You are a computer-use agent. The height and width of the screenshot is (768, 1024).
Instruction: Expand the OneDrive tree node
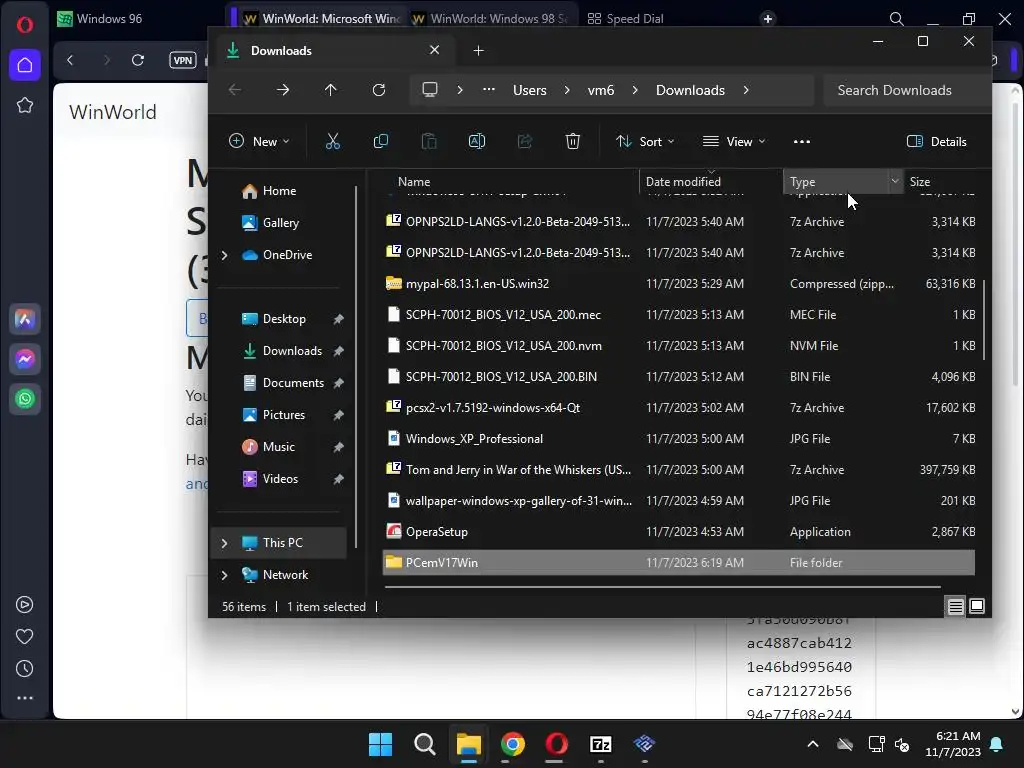click(x=225, y=255)
